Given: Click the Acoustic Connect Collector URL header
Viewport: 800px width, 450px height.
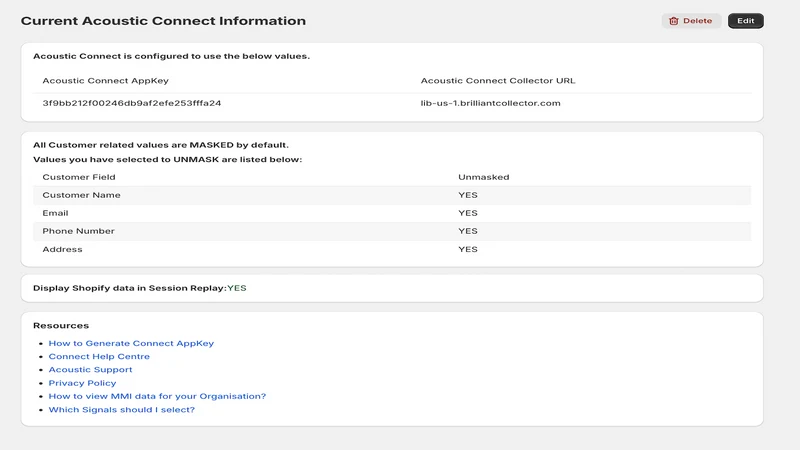Looking at the screenshot, I should point(498,81).
